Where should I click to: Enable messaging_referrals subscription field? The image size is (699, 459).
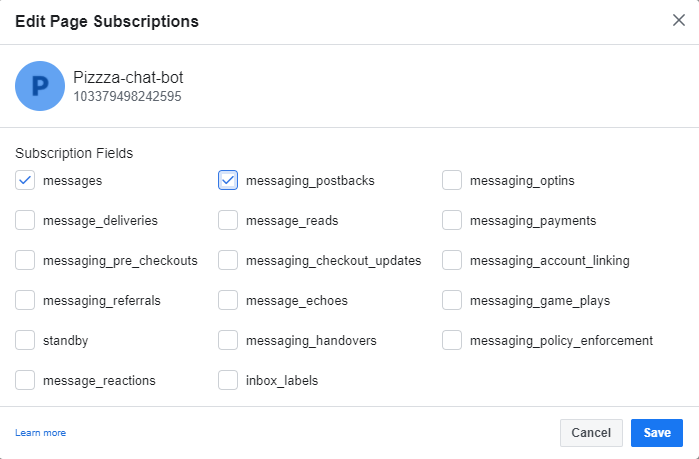[x=25, y=300]
